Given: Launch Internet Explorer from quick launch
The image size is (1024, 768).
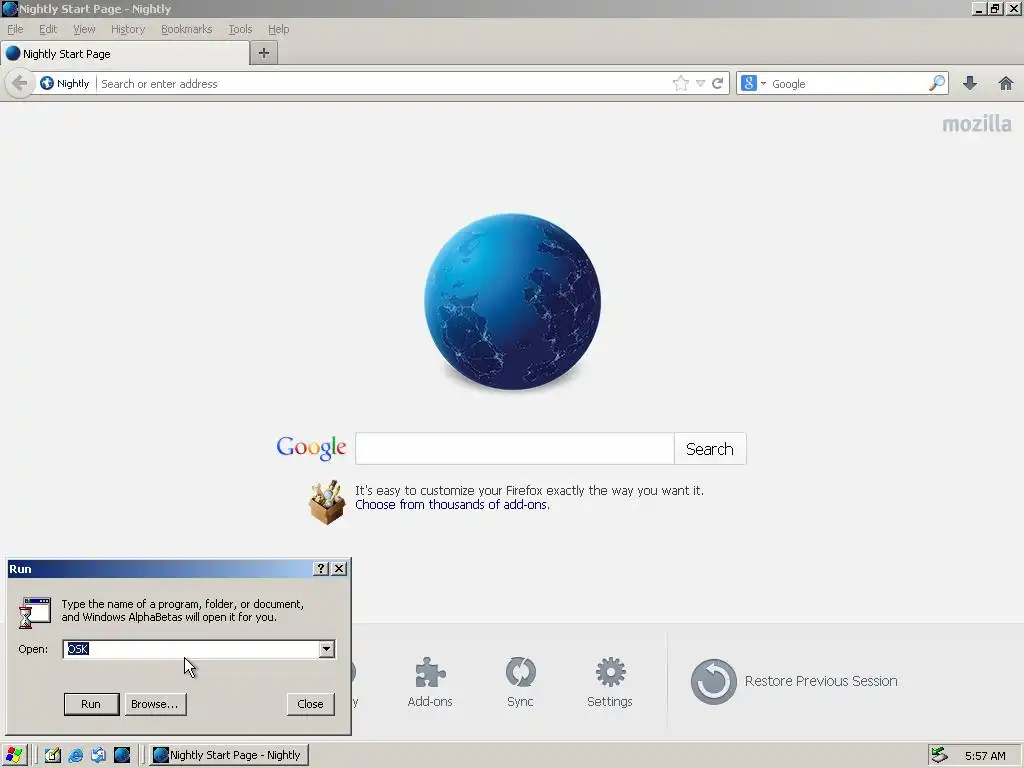Looking at the screenshot, I should (x=76, y=755).
